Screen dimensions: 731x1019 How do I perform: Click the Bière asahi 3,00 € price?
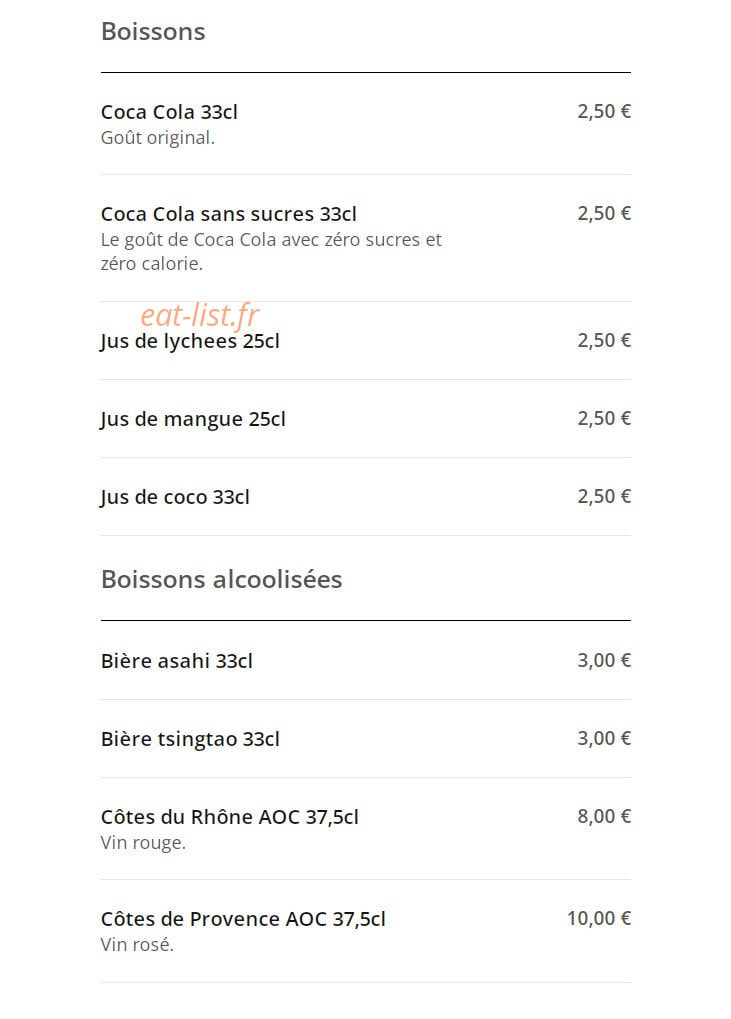pyautogui.click(x=604, y=660)
